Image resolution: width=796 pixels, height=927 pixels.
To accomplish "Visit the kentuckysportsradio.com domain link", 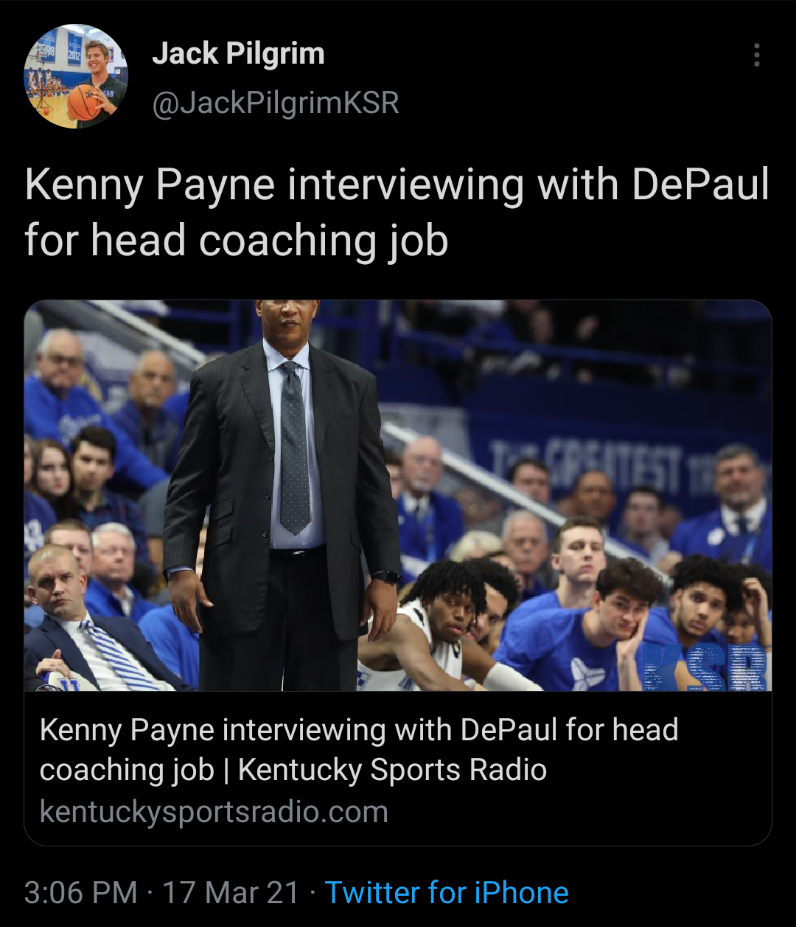I will pos(213,810).
